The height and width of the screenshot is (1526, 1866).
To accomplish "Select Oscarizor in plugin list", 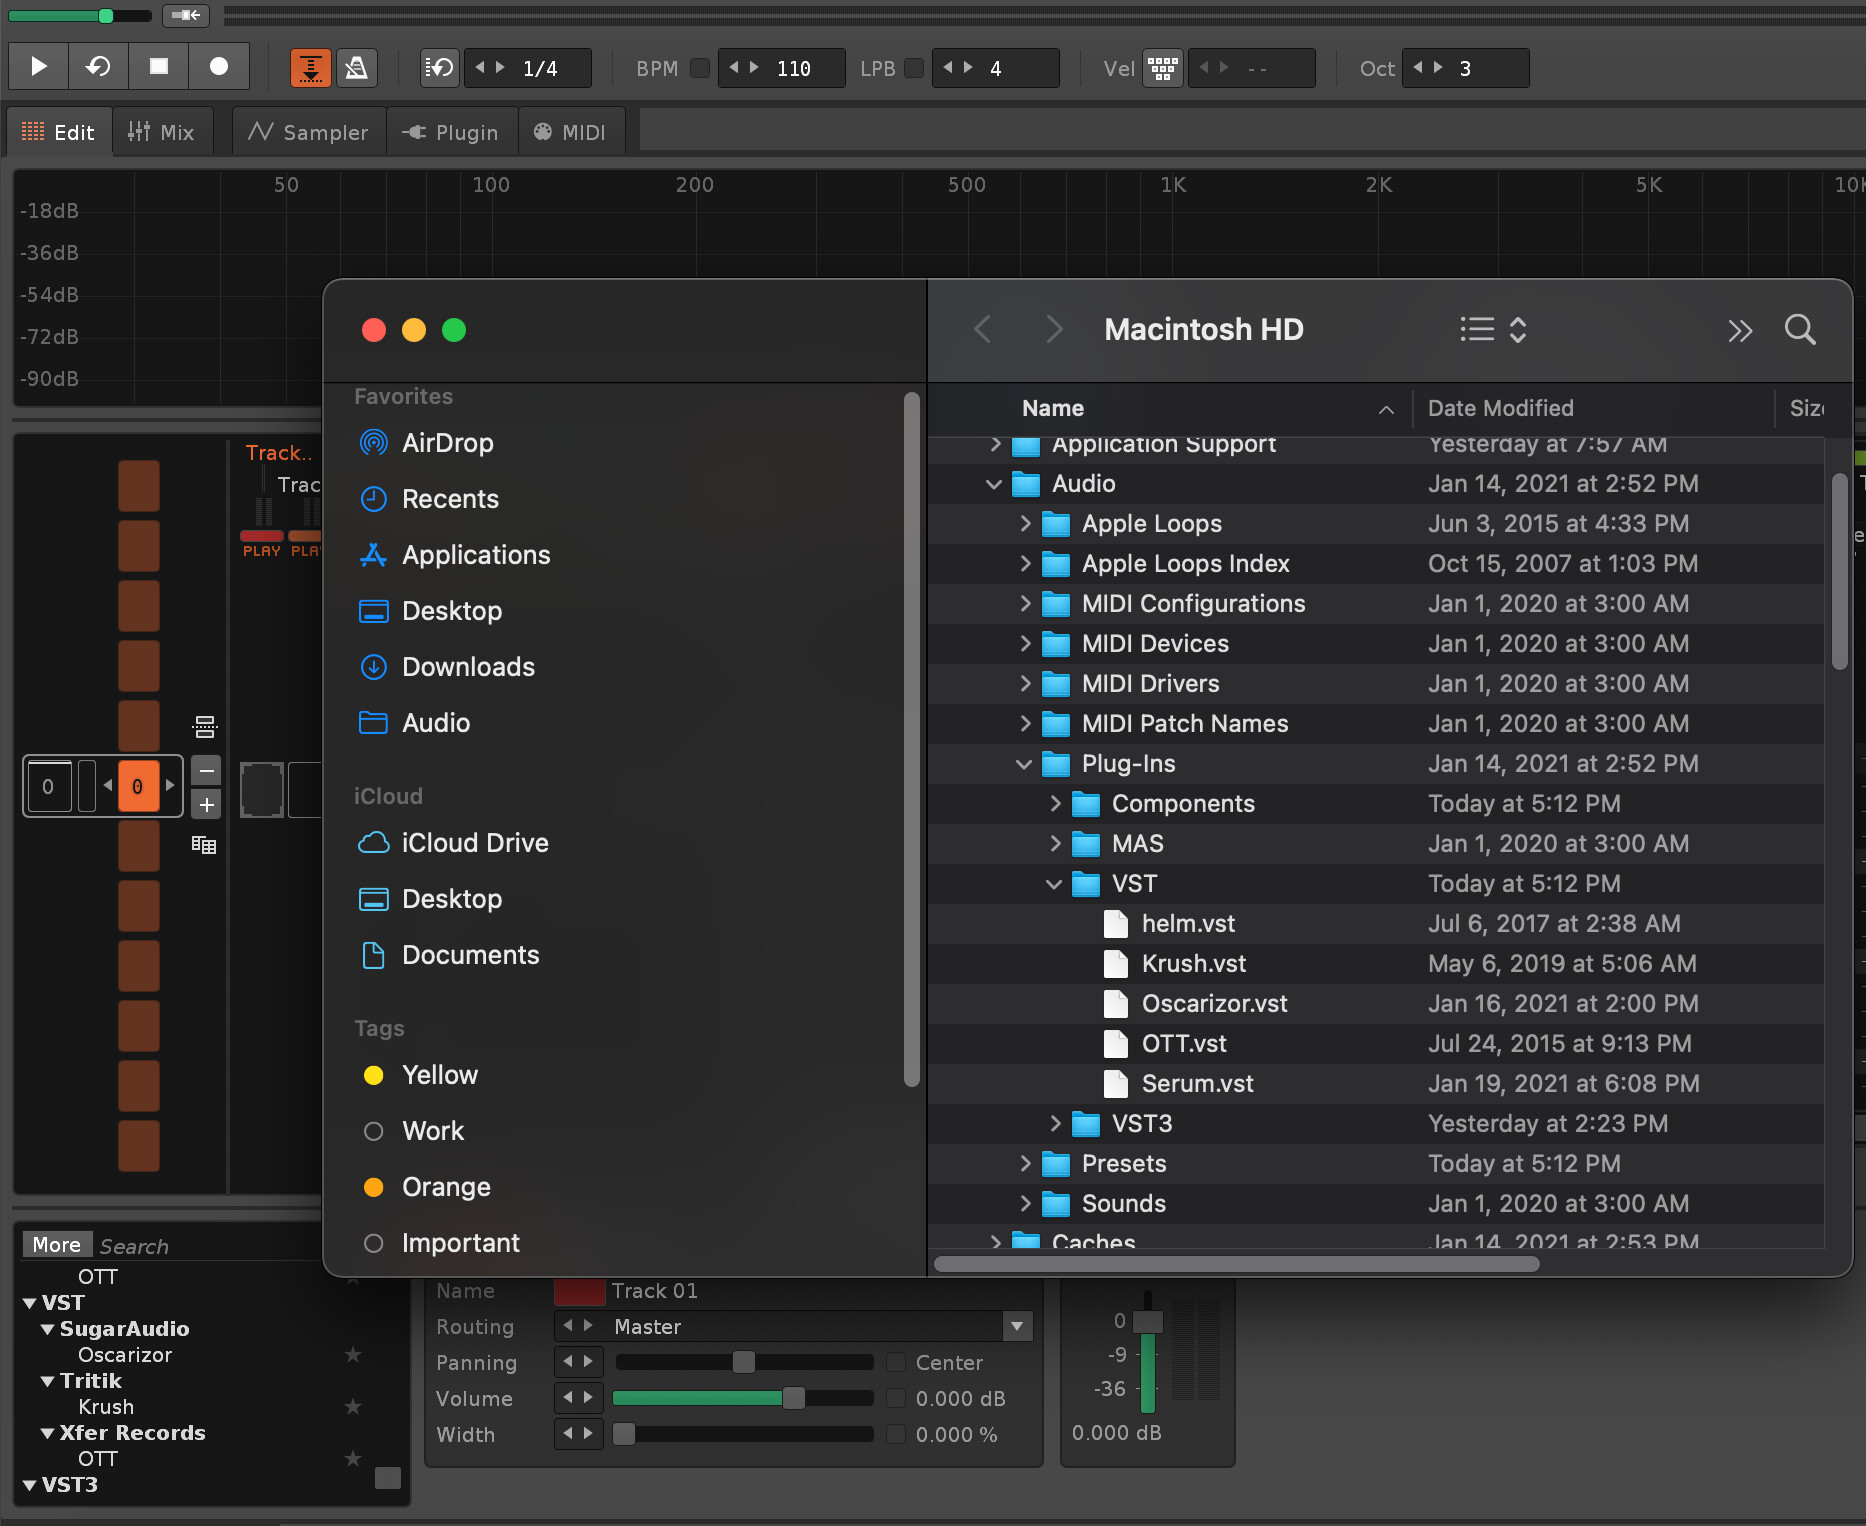I will pos(125,1355).
